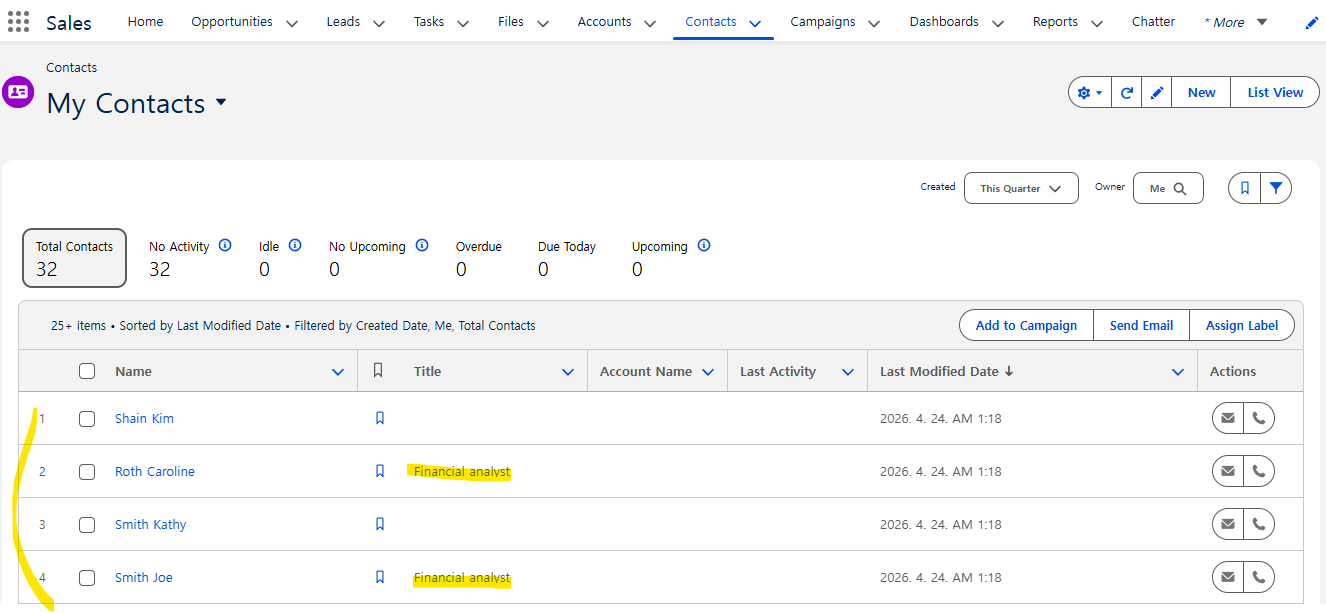Click the list view settings gear icon
The width and height of the screenshot is (1326, 613).
click(x=1089, y=93)
